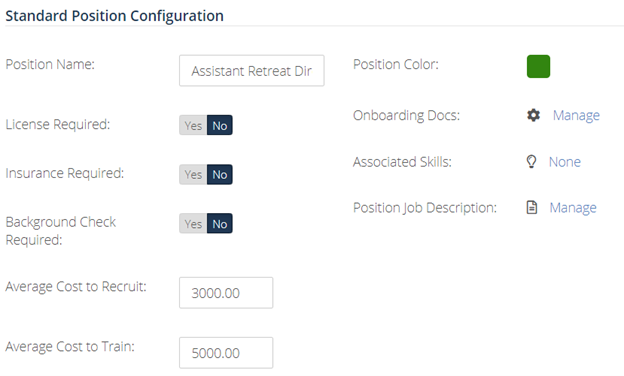Screen dimensions: 624x376
Task: Enable Background Check Required with Yes
Action: point(193,224)
